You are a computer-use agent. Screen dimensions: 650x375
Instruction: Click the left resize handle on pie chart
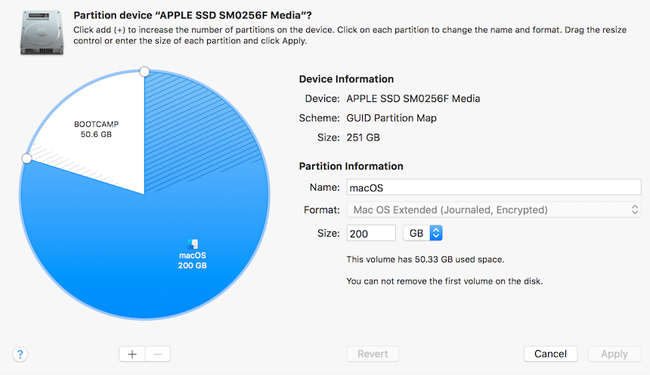coord(27,158)
